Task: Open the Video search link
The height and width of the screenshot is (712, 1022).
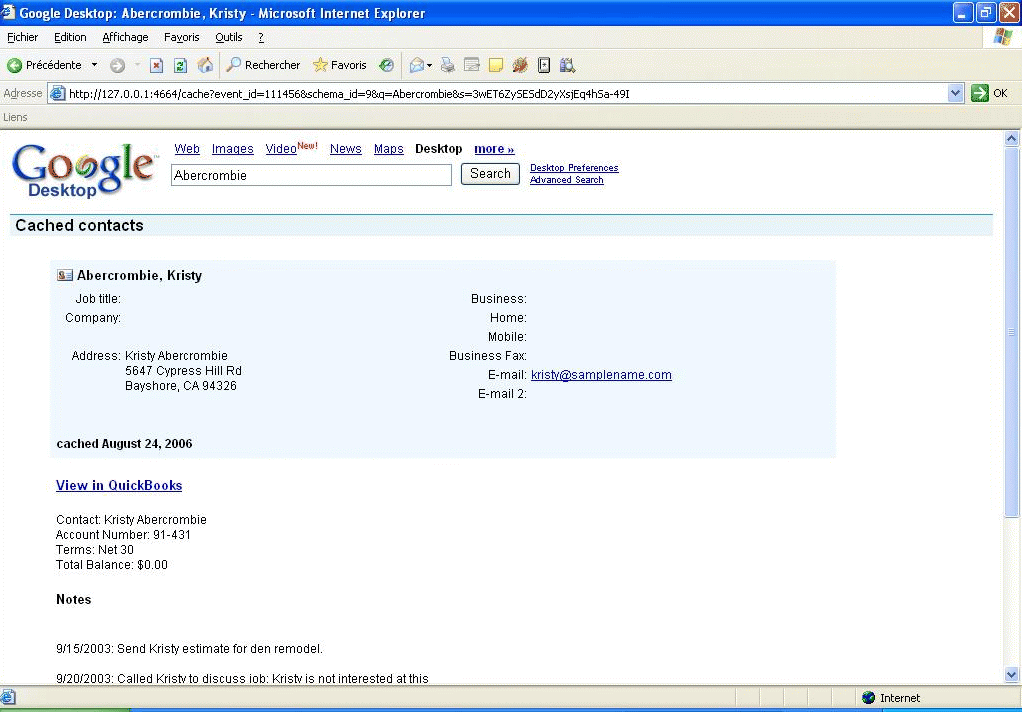Action: 281,149
